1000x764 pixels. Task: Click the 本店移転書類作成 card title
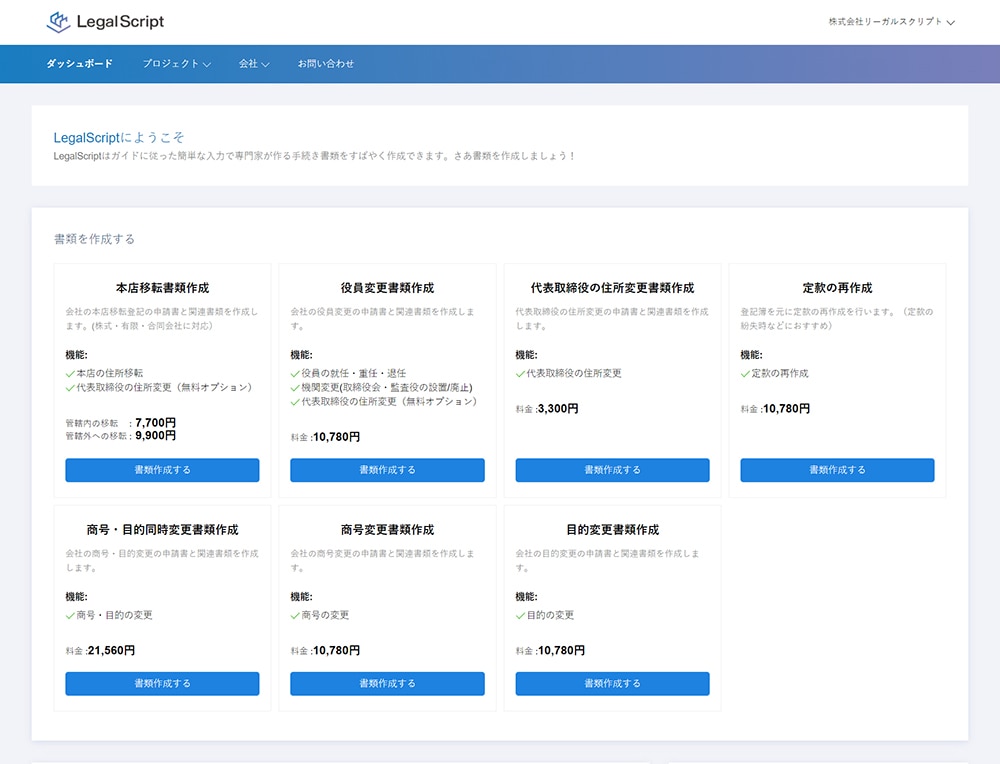(x=162, y=288)
